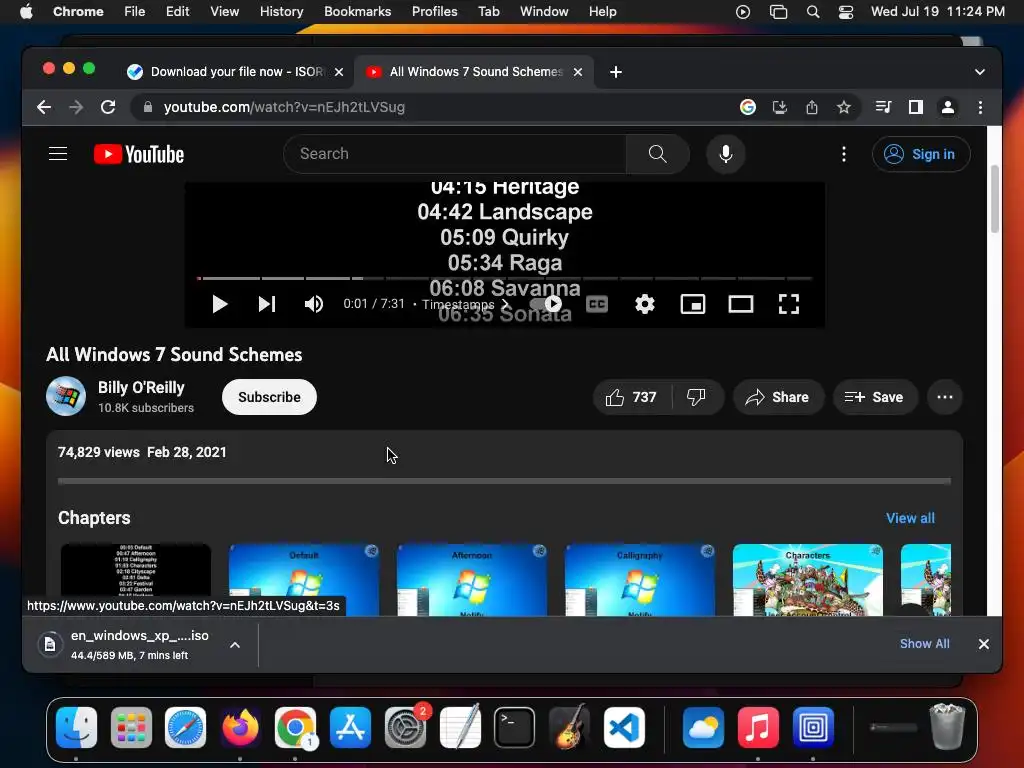Expand the tab search dropdown arrow

[980, 72]
